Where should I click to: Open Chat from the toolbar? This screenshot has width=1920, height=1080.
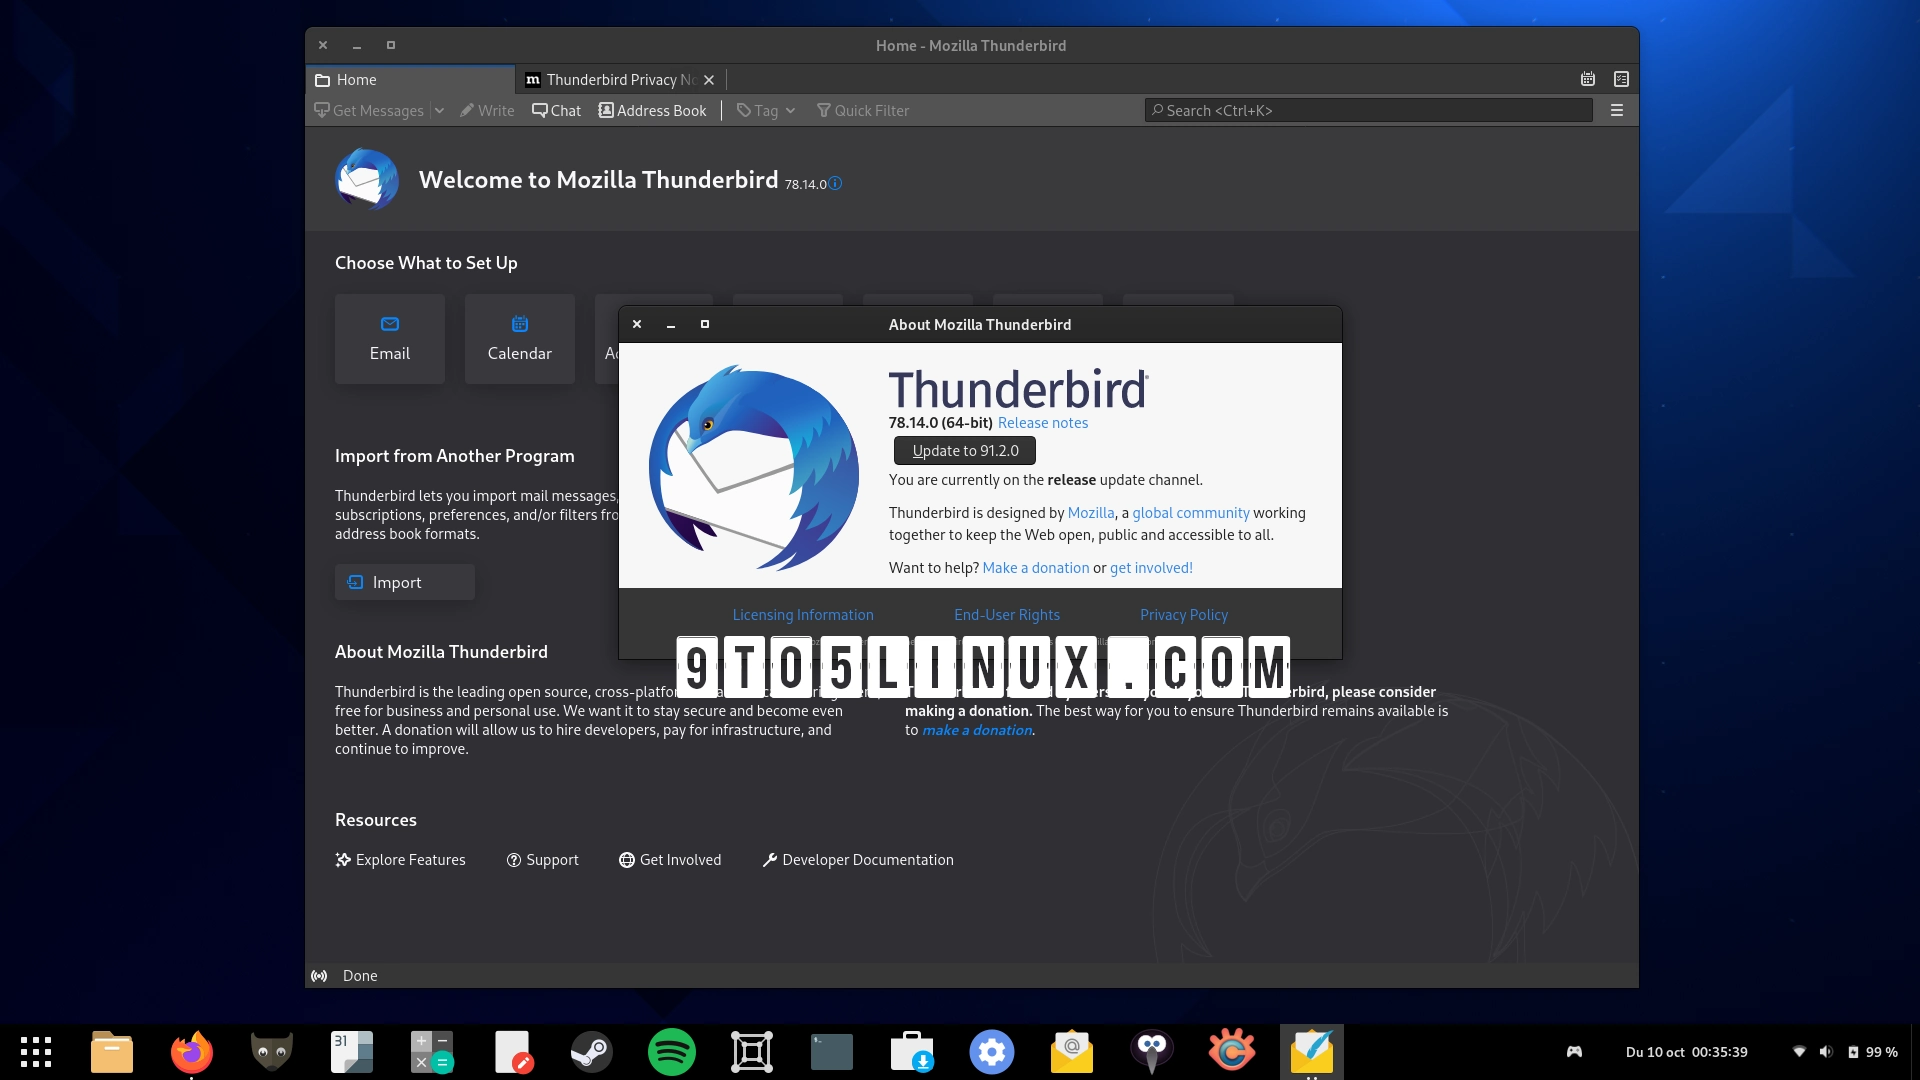coord(556,110)
